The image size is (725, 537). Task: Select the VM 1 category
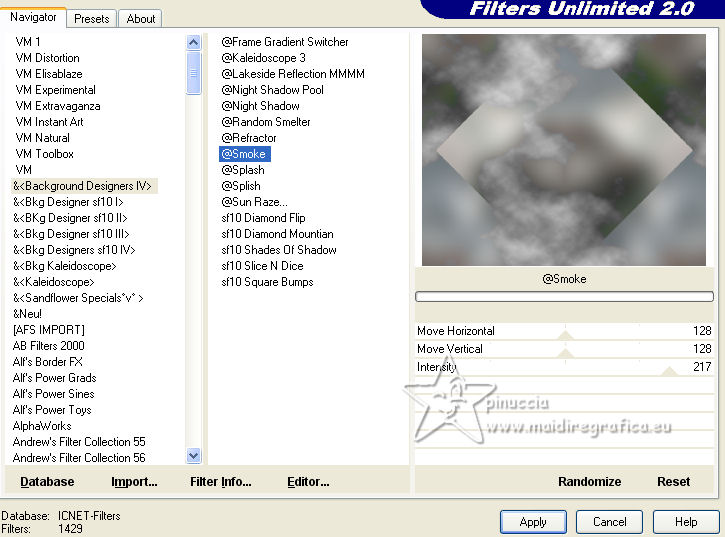(x=28, y=42)
